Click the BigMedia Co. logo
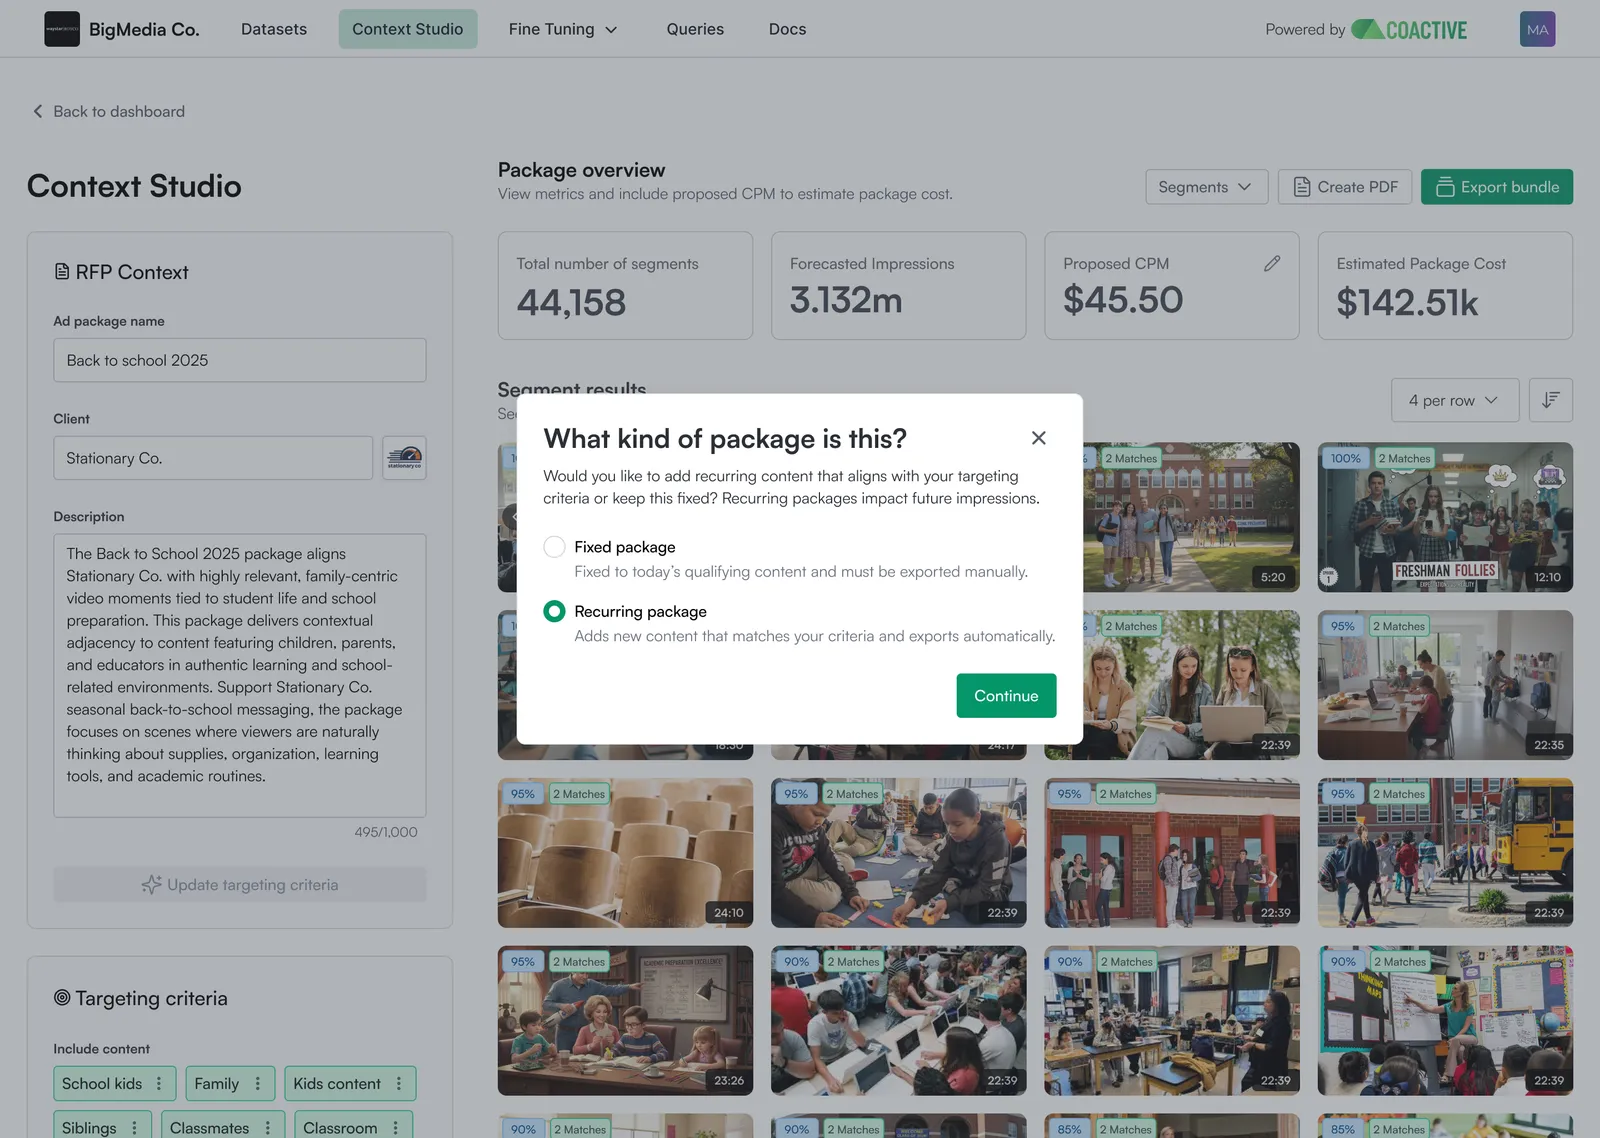This screenshot has width=1600, height=1138. (62, 29)
